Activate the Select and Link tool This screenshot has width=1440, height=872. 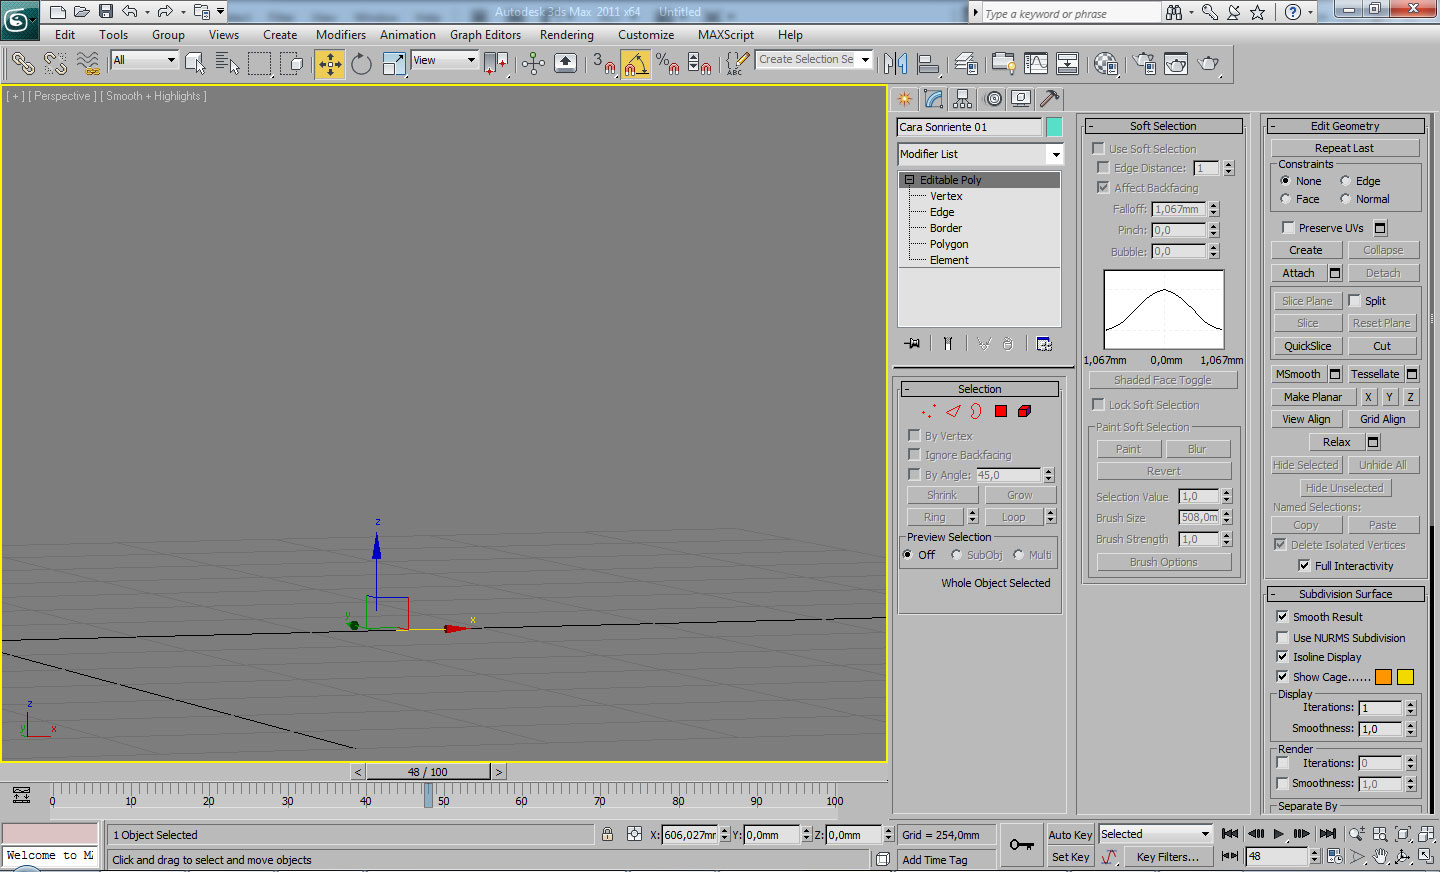point(22,64)
